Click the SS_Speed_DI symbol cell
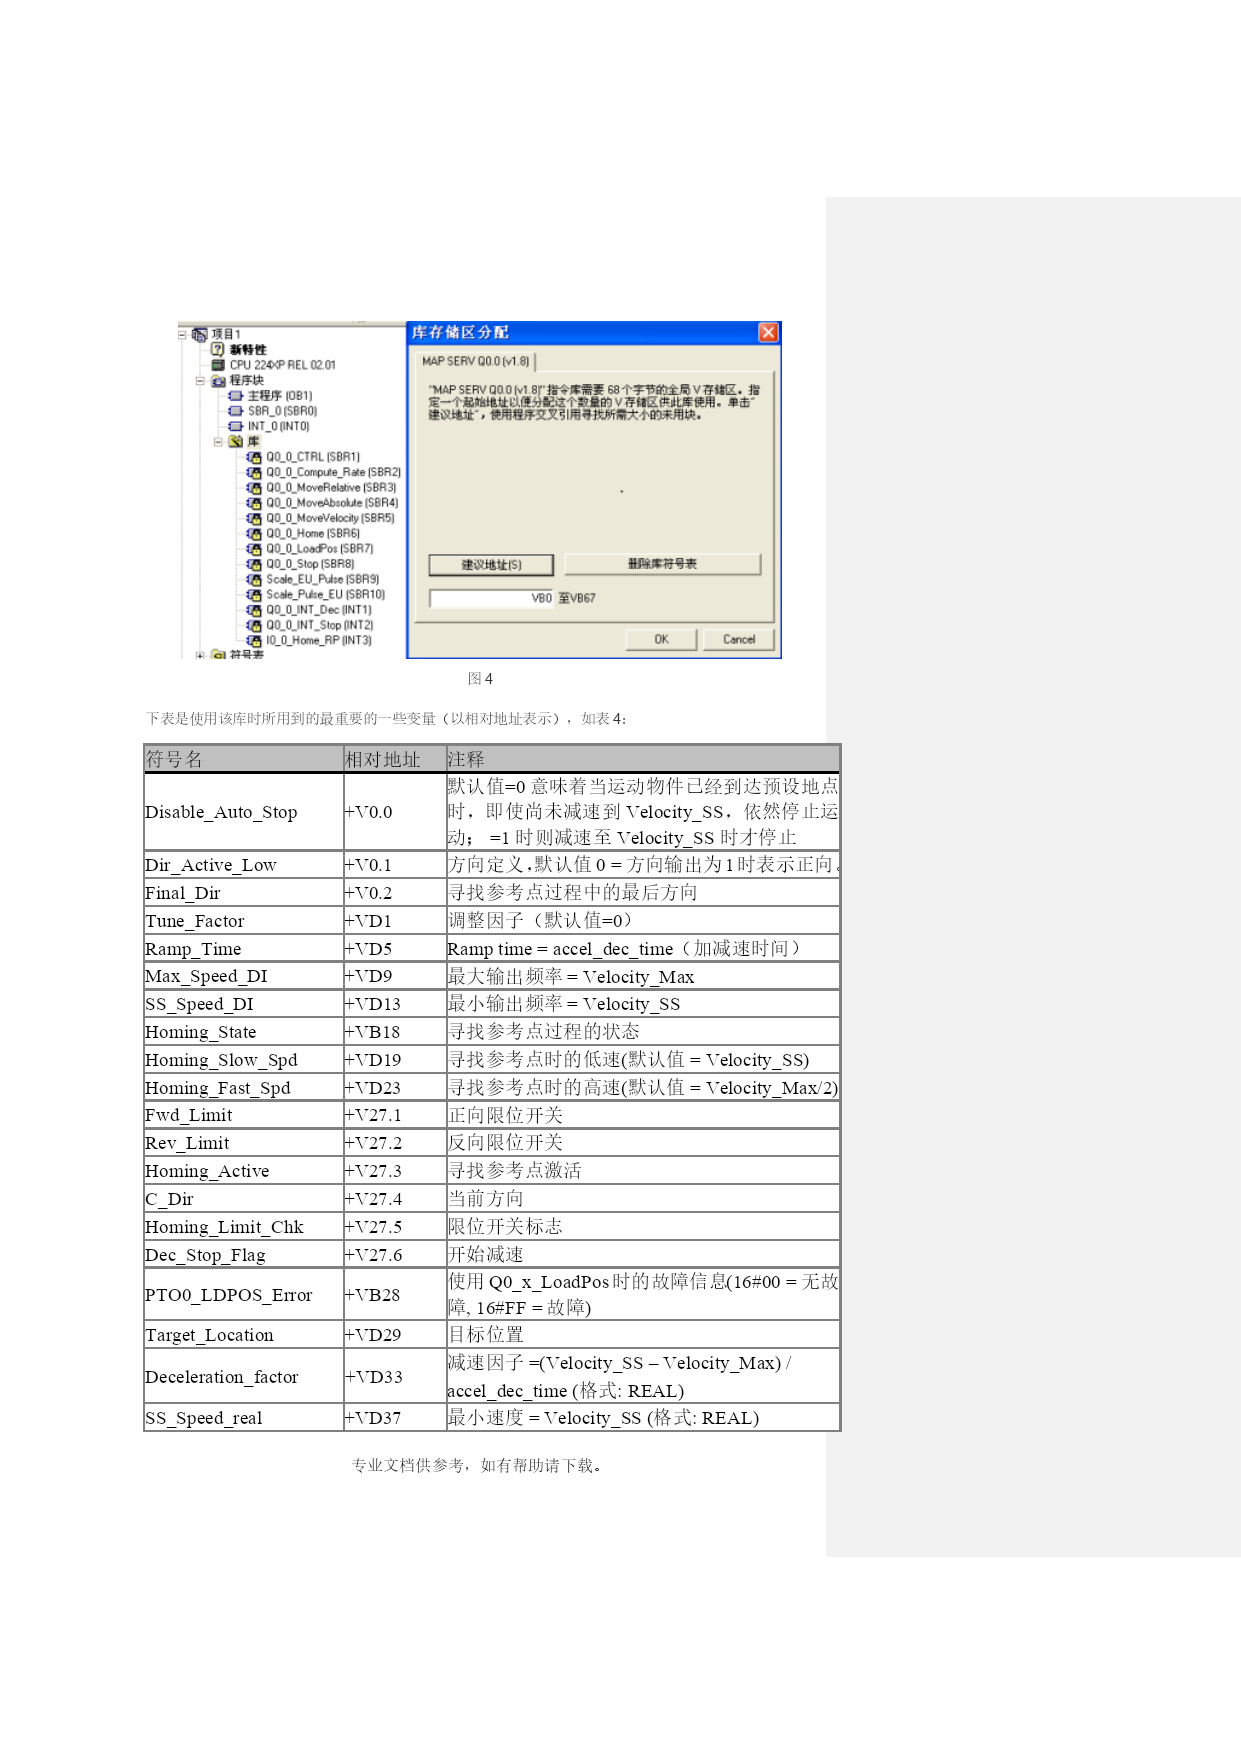Screen dimensions: 1241x1754 click(244, 1004)
